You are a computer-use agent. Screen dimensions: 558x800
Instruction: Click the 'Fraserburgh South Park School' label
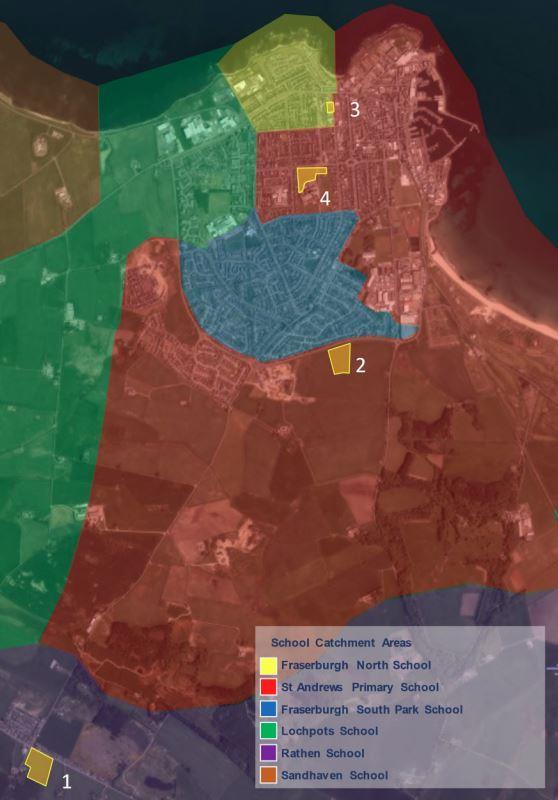(x=372, y=710)
